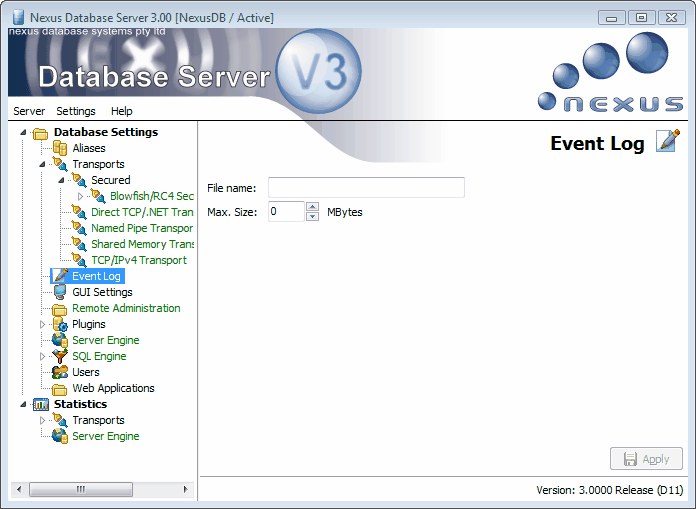
Task: Select GUI Settings in tree
Action: coord(102,292)
